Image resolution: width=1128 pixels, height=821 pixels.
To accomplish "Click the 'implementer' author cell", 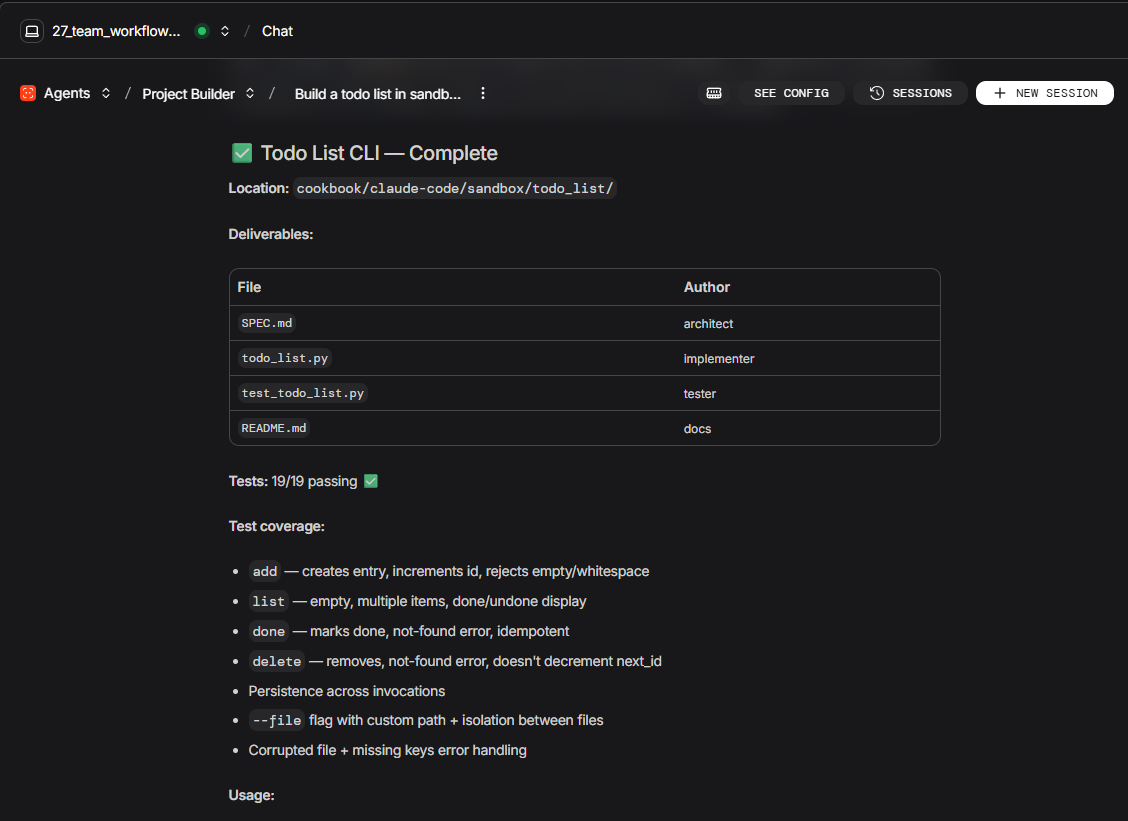I will (x=719, y=359).
